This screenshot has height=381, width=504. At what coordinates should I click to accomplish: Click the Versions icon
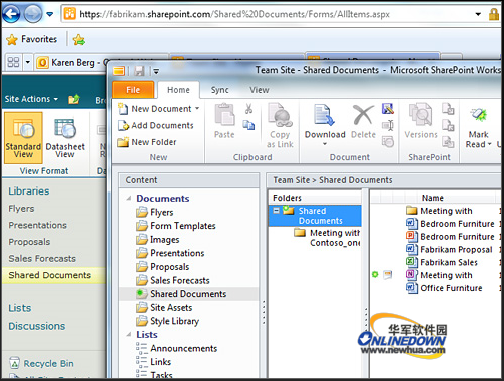421,115
